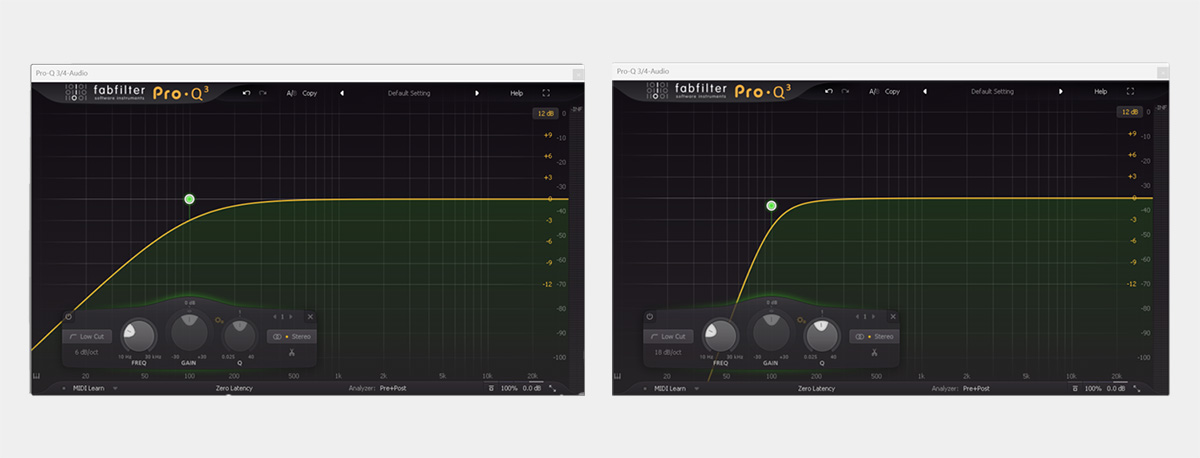Enable MIDI Learn in left window

click(87, 388)
